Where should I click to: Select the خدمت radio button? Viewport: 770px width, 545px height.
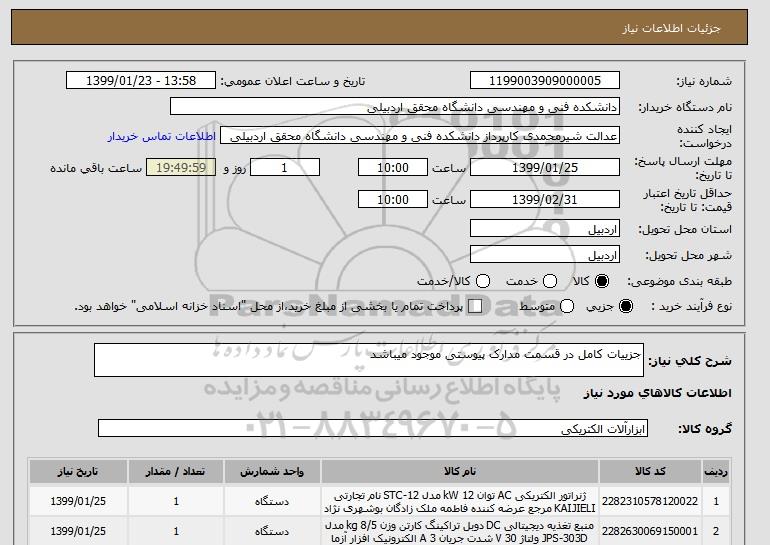[x=550, y=281]
